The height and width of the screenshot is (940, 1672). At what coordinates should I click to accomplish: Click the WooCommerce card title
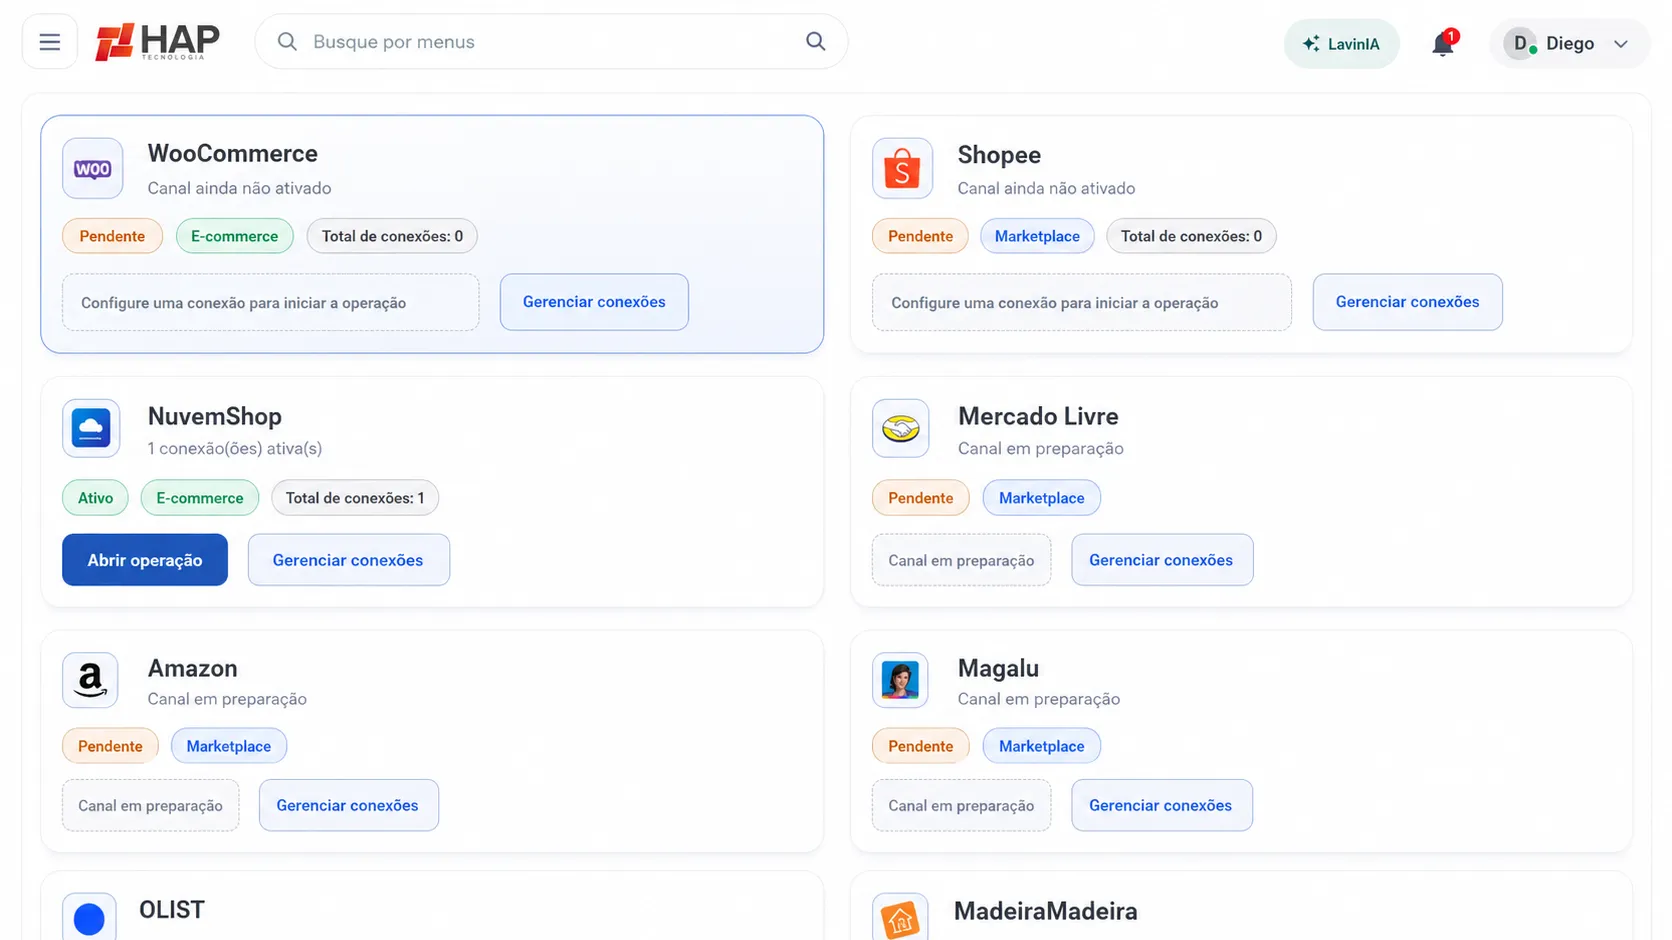[x=233, y=153]
